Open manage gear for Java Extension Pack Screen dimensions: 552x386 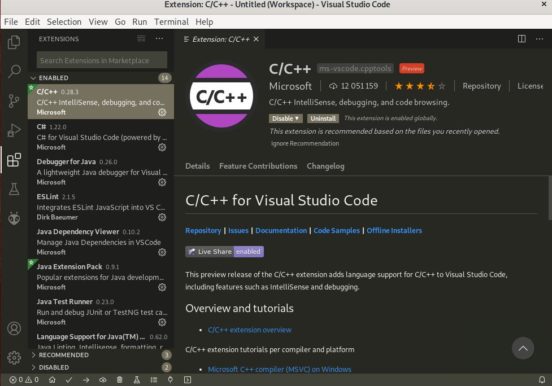pos(162,287)
